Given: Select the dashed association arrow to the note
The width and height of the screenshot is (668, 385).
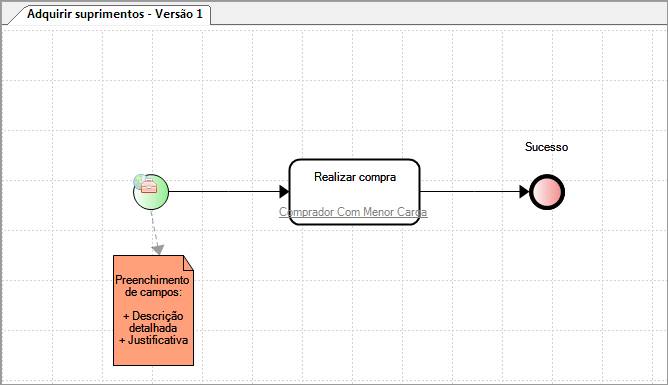Looking at the screenshot, I should [x=155, y=233].
